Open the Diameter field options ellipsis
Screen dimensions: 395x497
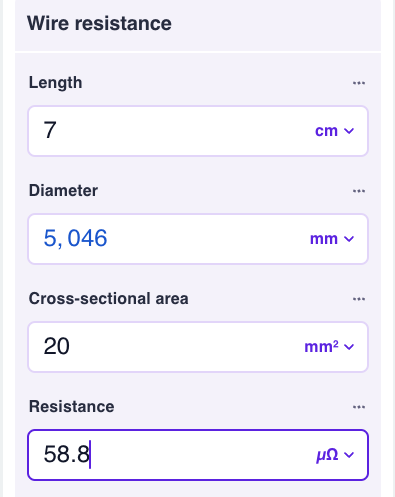359,191
